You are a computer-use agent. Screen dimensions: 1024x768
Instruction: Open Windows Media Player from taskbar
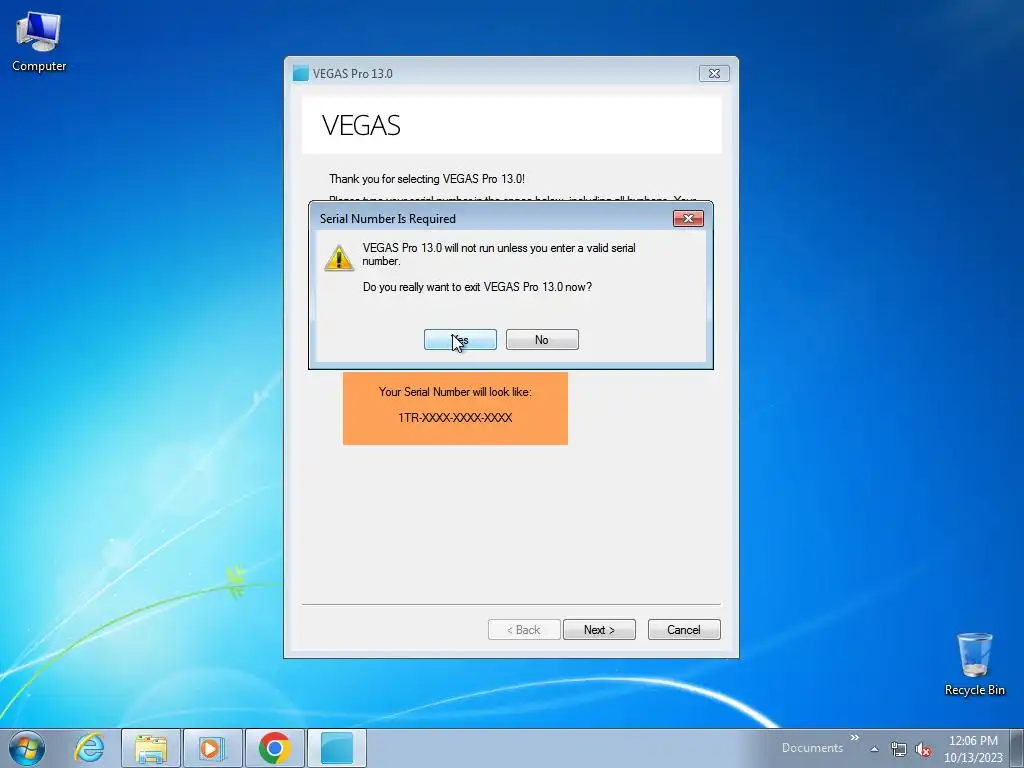click(x=212, y=748)
